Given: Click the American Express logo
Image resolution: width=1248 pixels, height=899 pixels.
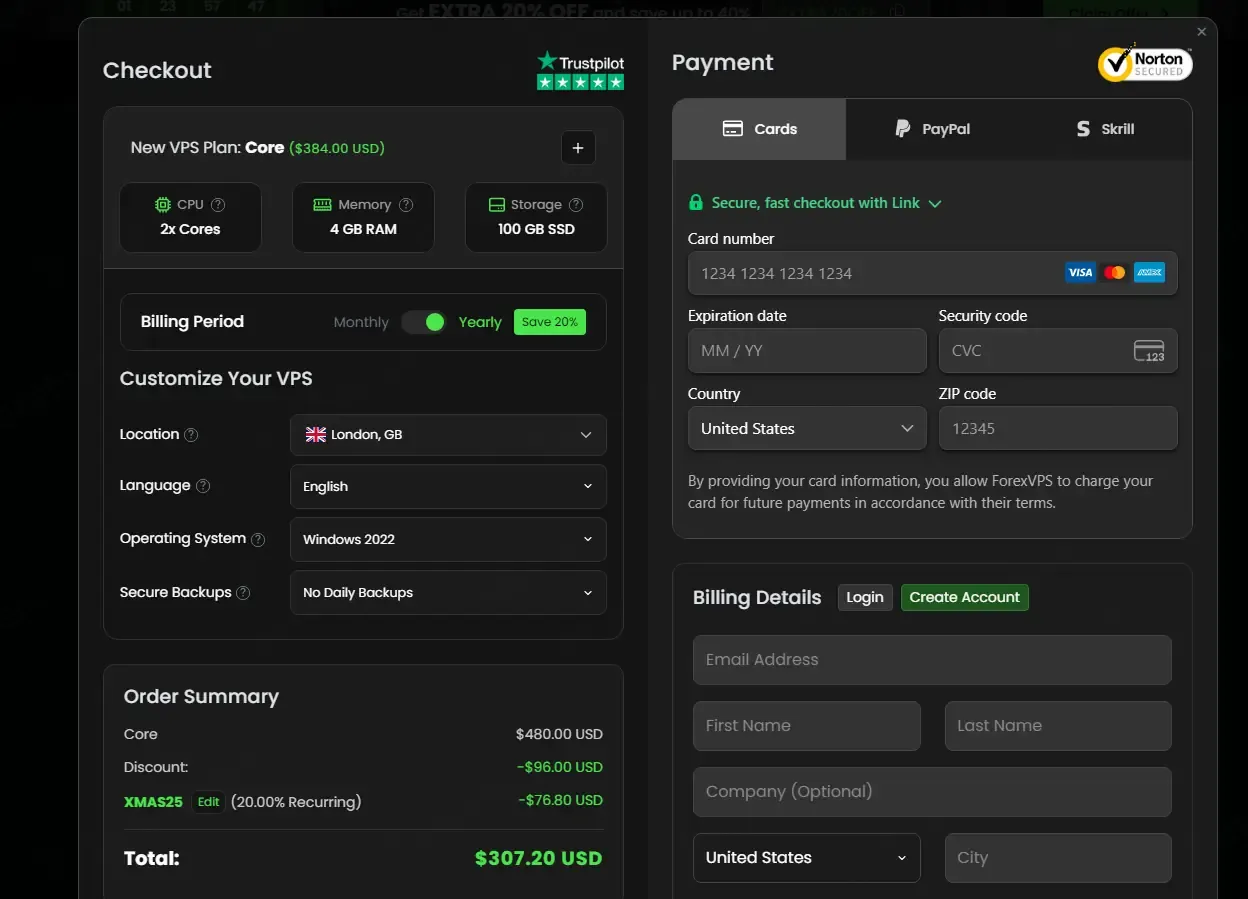Looking at the screenshot, I should click(x=1150, y=272).
